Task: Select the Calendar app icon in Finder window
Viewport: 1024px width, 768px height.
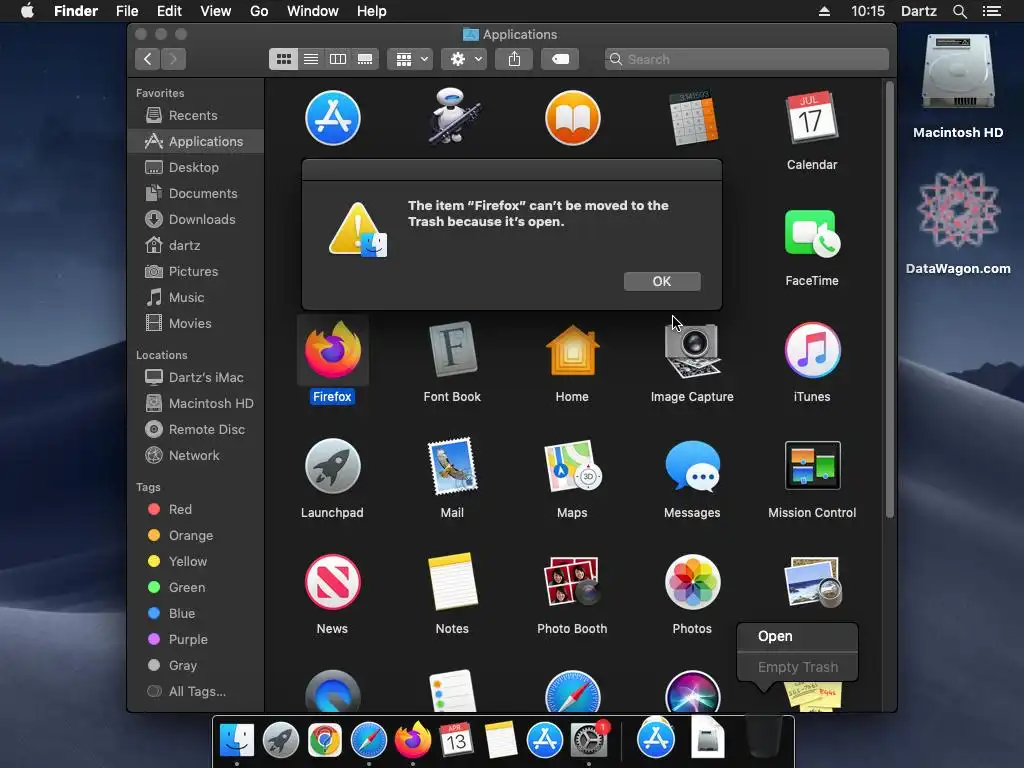Action: click(812, 118)
